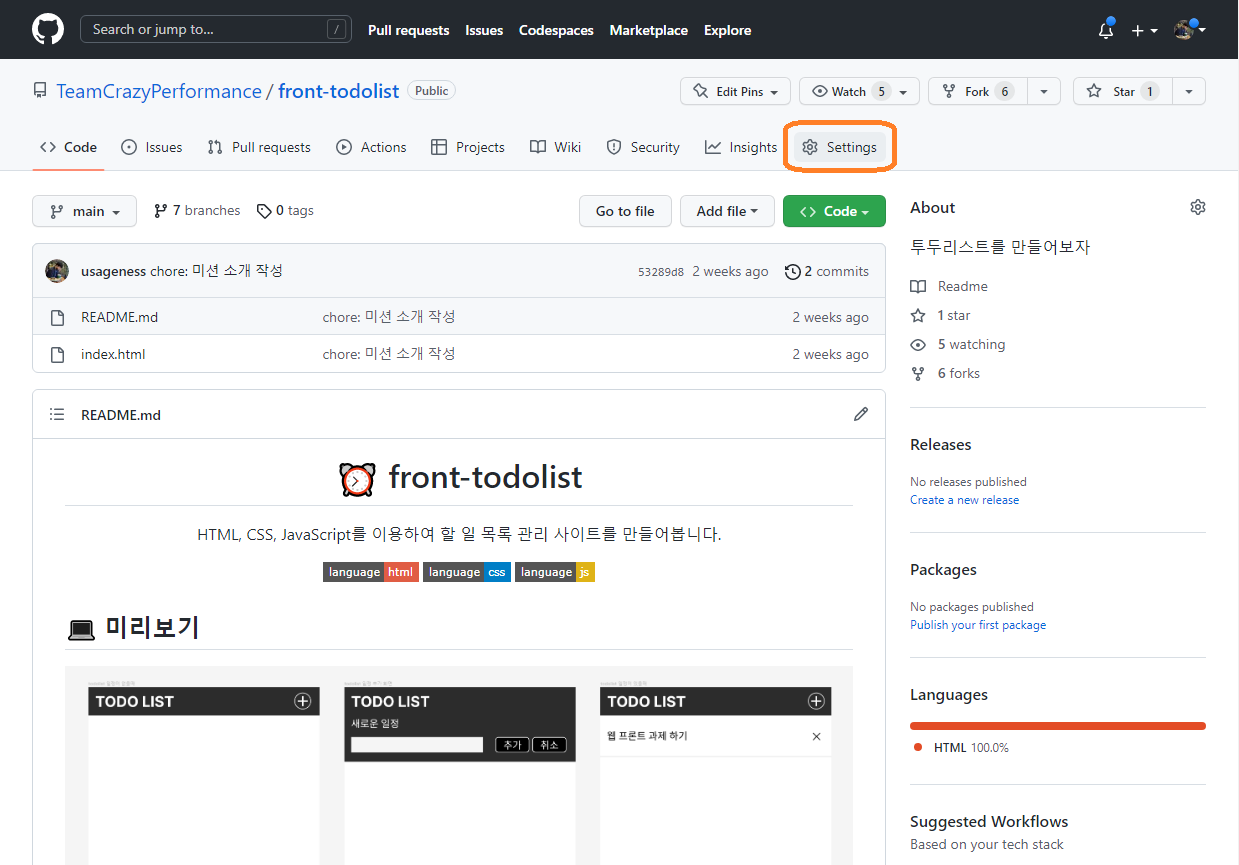Click usageness avatar in commit bar

click(x=57, y=271)
